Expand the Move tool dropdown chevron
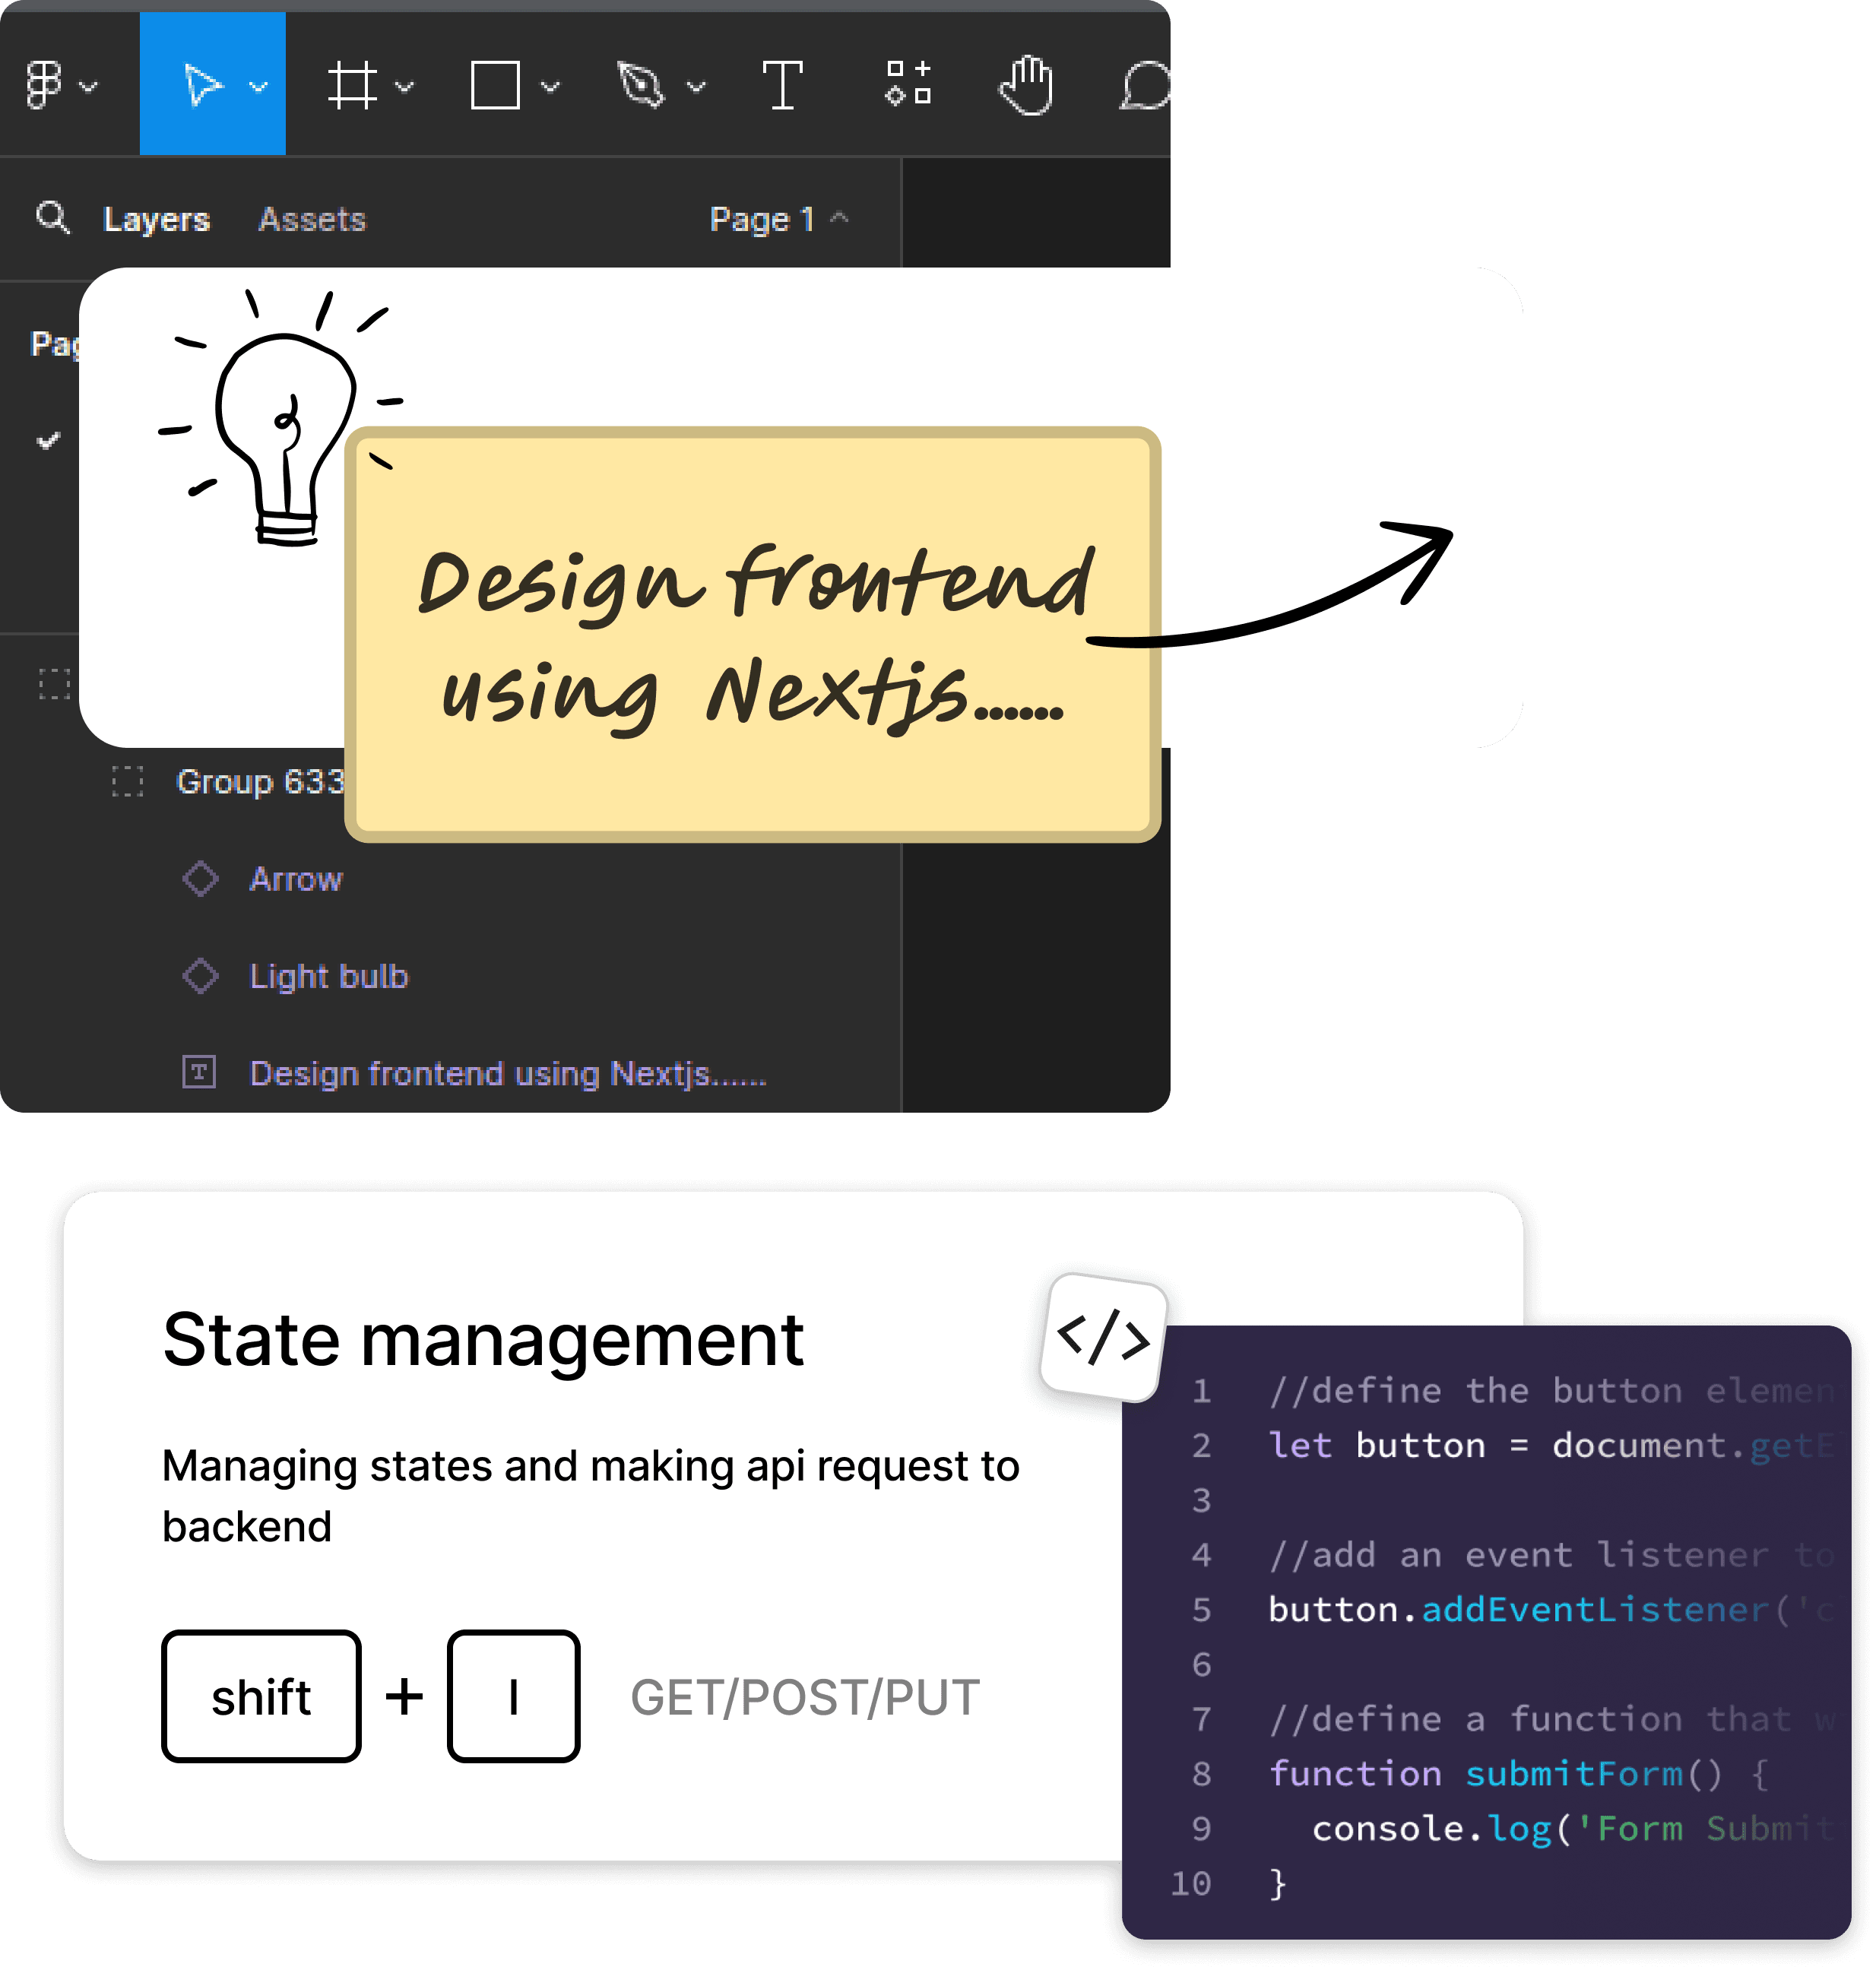This screenshot has height=1970, width=1876. (x=259, y=87)
